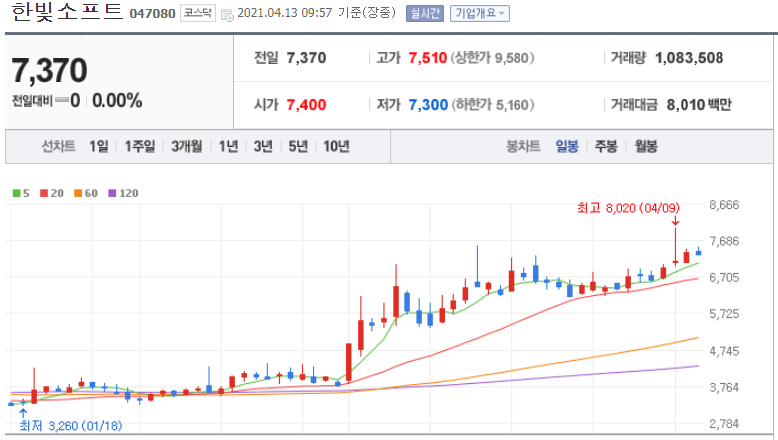Select the 1일 line chart tab

coord(99,146)
